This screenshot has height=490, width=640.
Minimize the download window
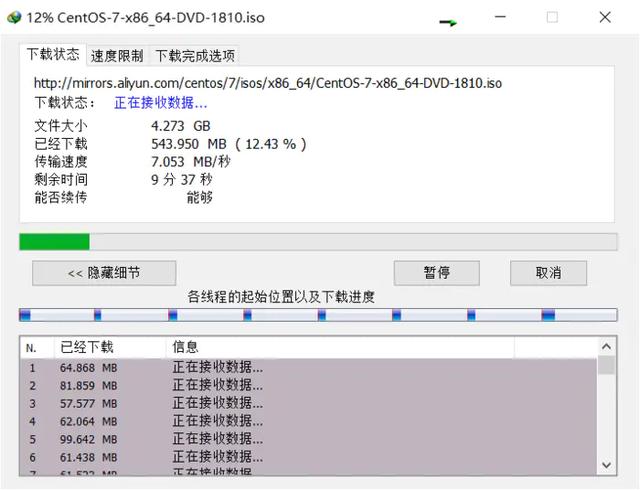[500, 17]
